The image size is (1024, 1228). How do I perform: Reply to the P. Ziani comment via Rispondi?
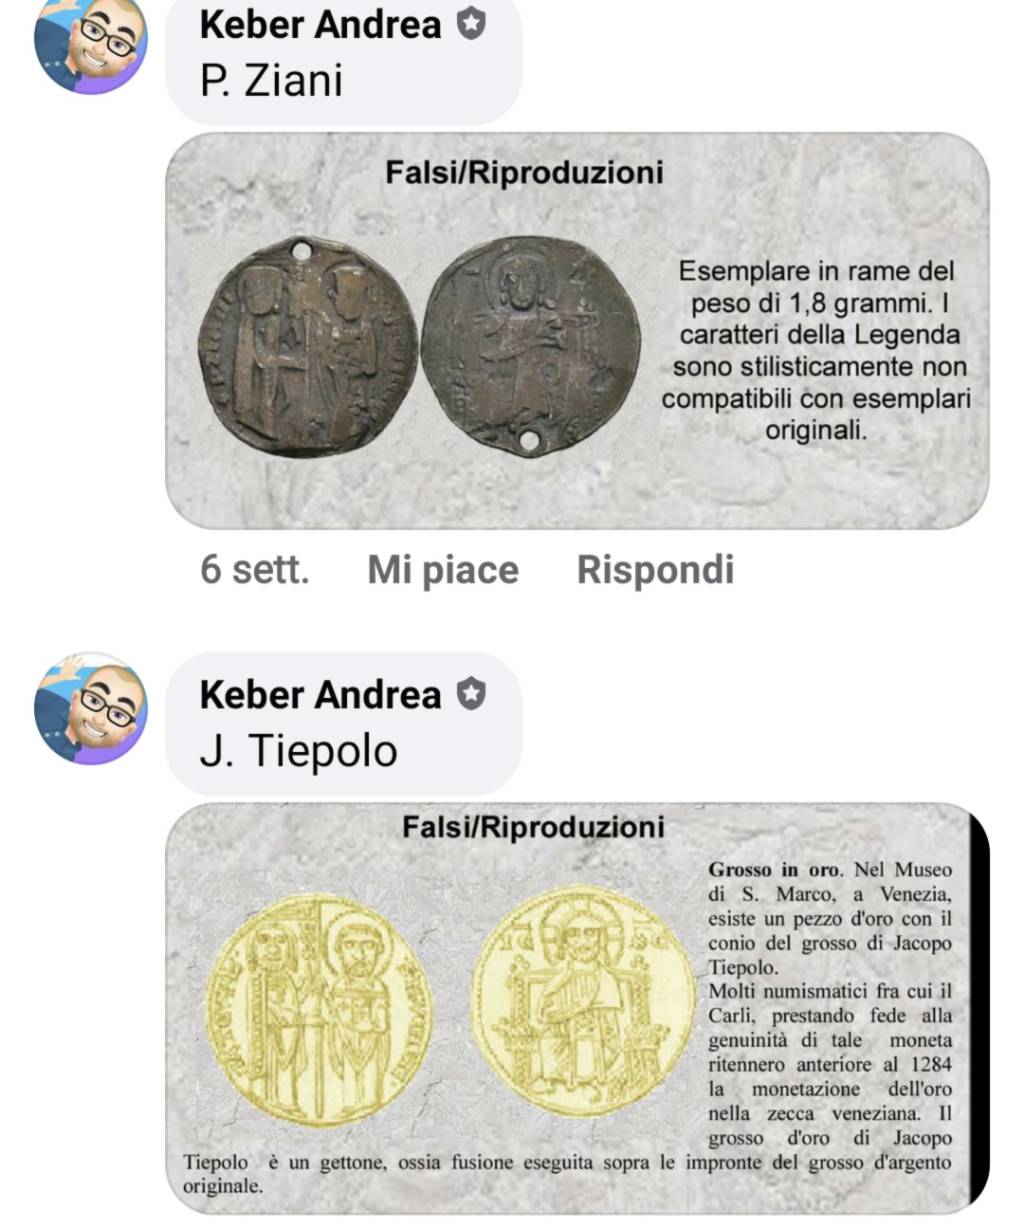coord(655,570)
